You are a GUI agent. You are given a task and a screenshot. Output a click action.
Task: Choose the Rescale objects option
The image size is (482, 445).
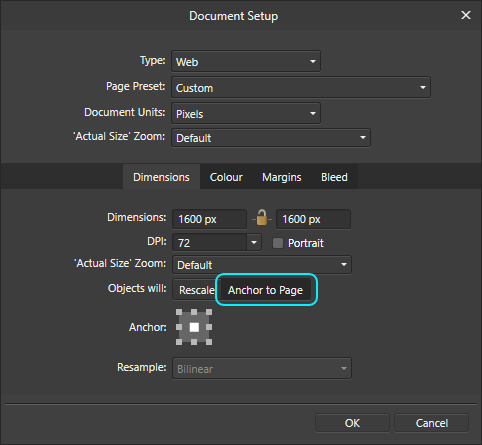pos(197,290)
